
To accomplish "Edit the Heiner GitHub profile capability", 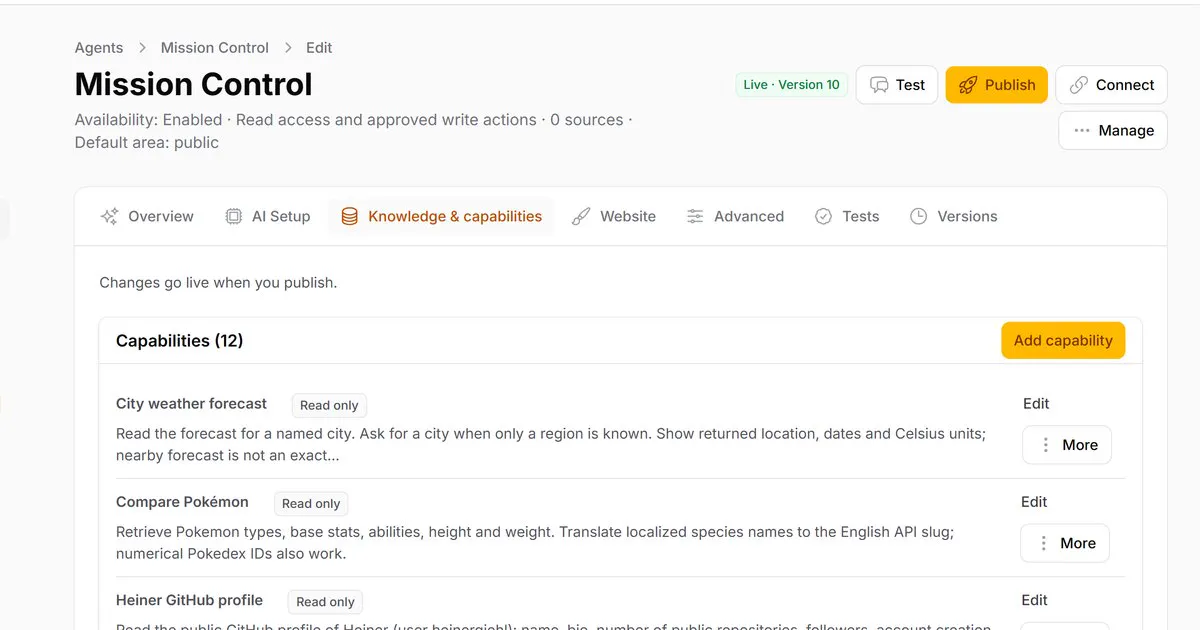I will pyautogui.click(x=1034, y=600).
